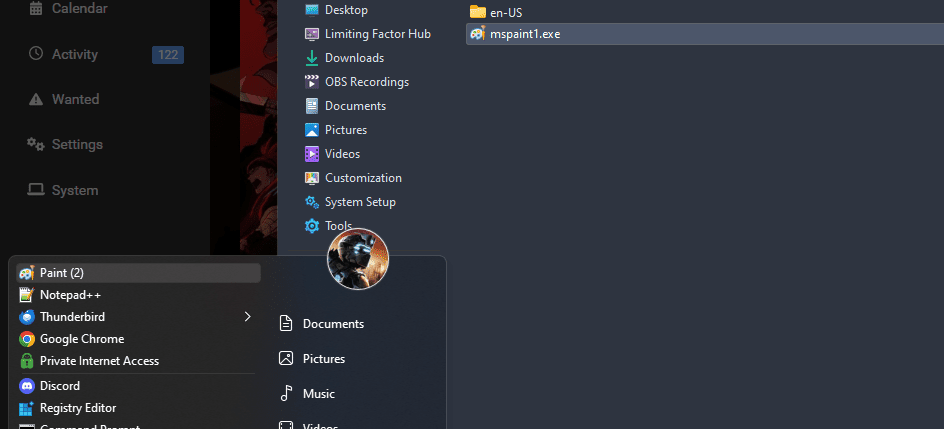Click the en-US folder icon

(x=477, y=12)
